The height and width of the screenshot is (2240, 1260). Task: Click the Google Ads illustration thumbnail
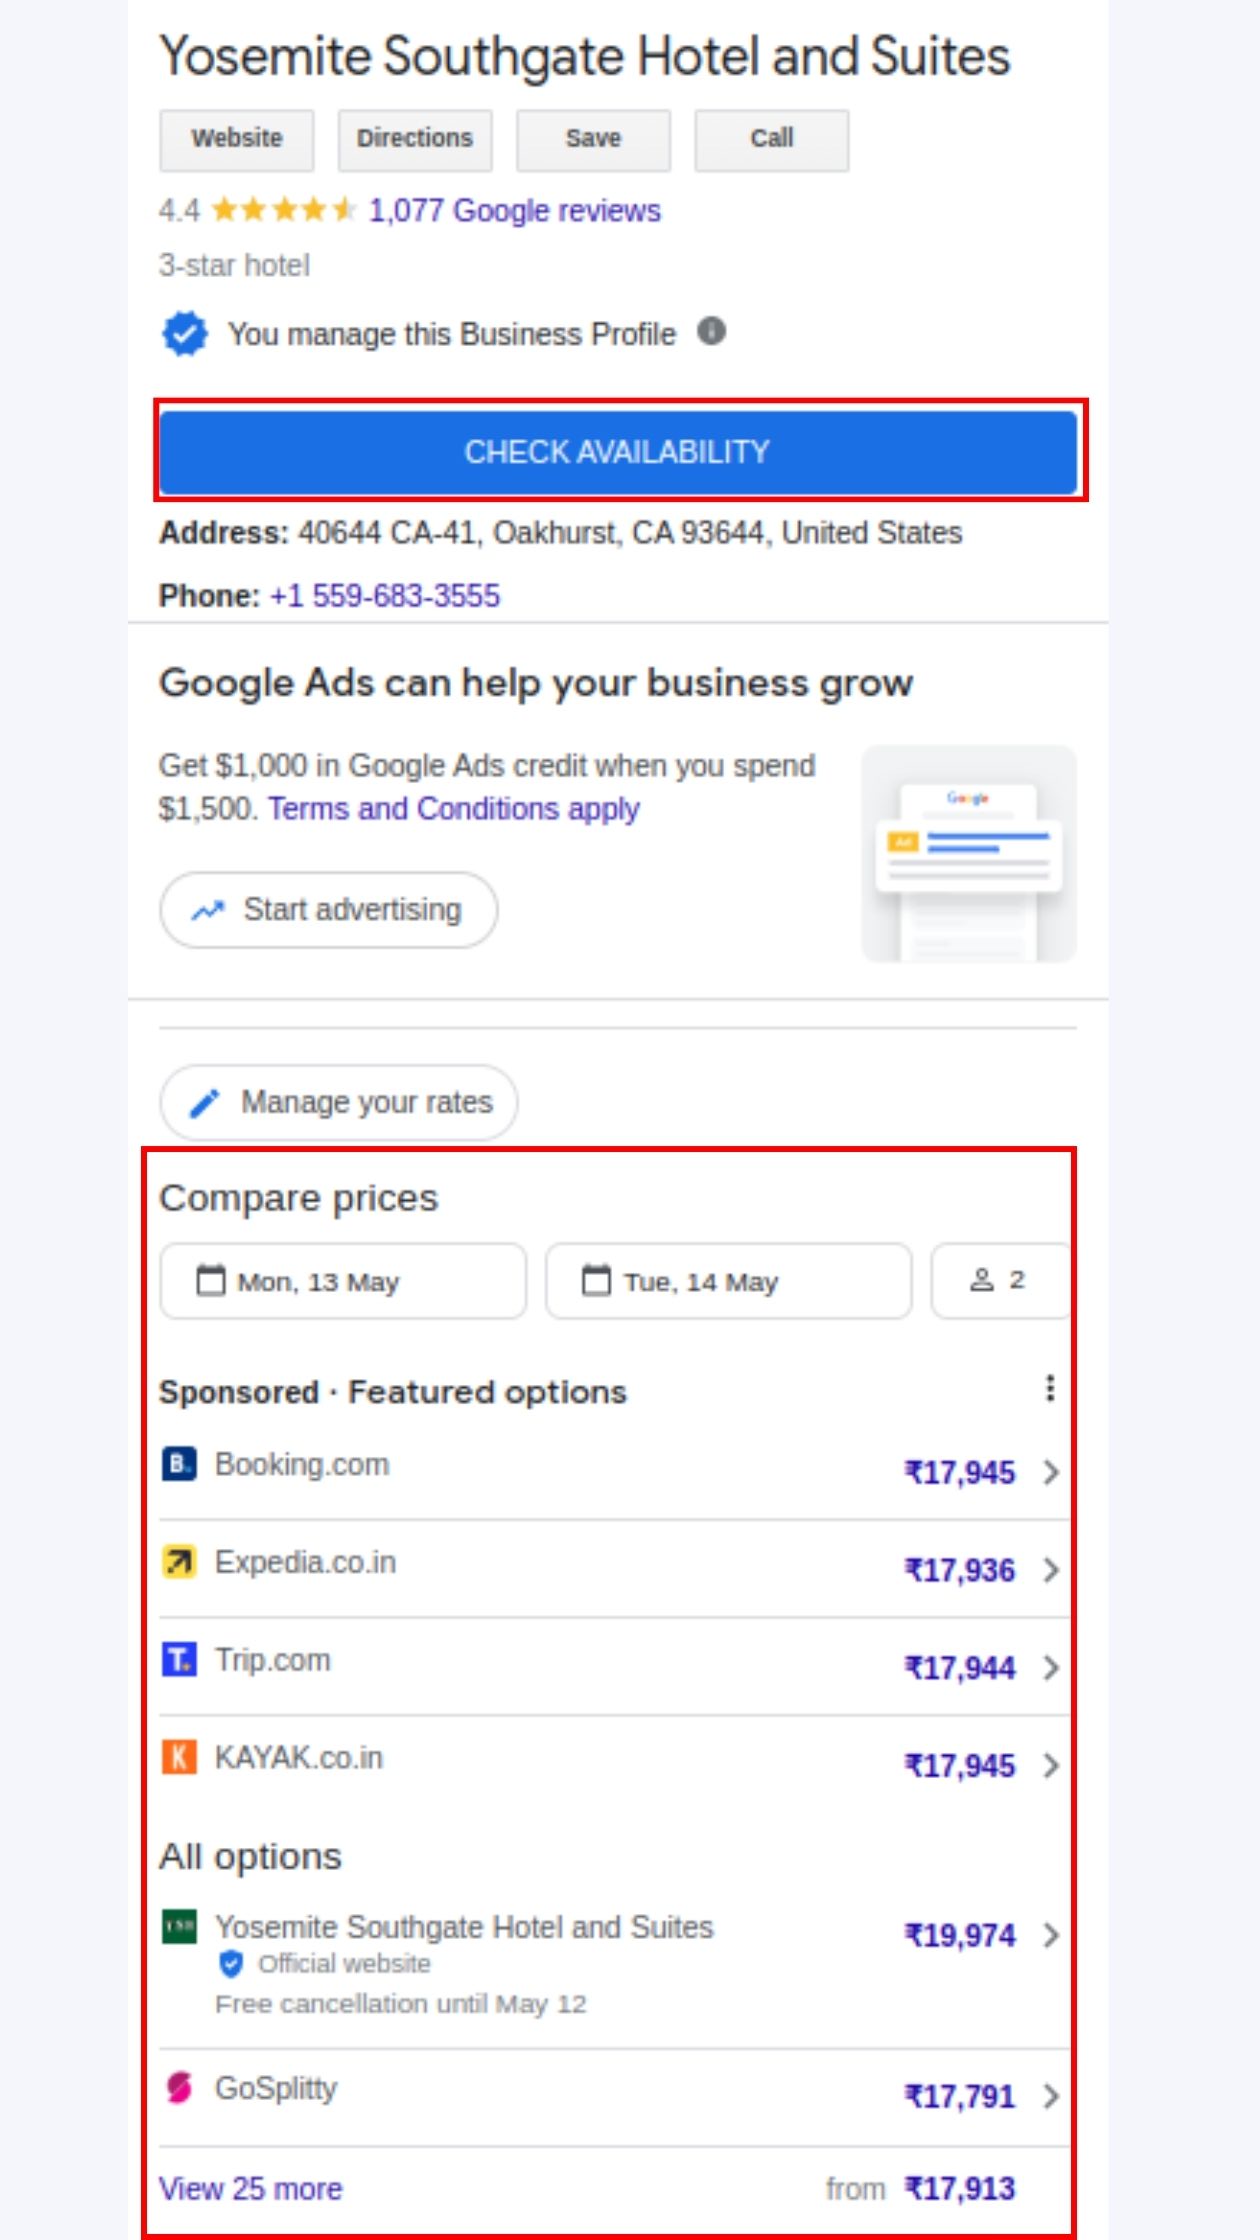pyautogui.click(x=968, y=854)
